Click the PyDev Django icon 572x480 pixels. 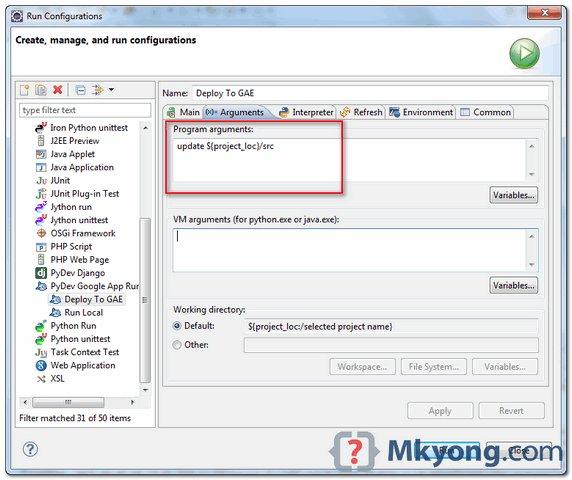click(x=41, y=273)
